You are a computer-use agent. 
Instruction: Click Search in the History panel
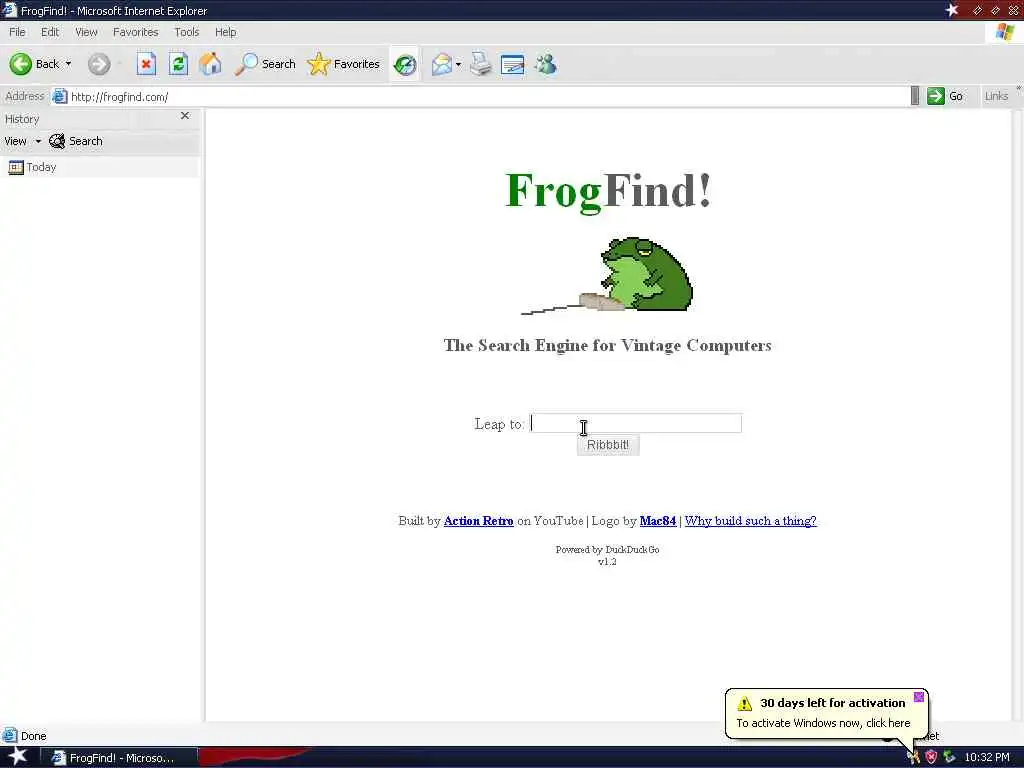click(x=76, y=141)
